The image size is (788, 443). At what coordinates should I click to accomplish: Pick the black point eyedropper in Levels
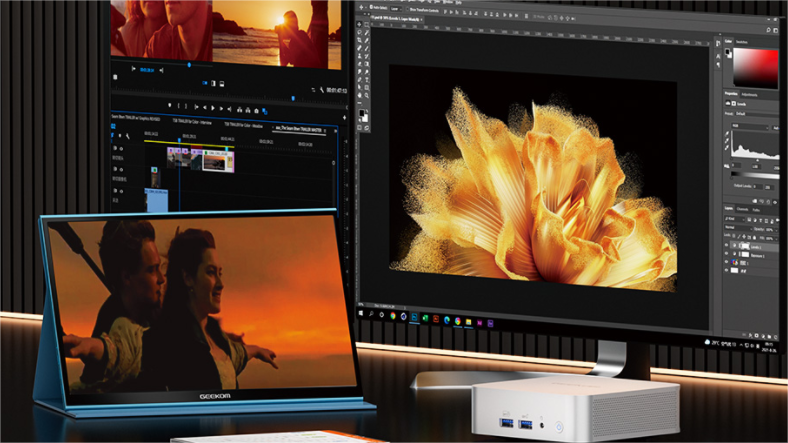727,134
